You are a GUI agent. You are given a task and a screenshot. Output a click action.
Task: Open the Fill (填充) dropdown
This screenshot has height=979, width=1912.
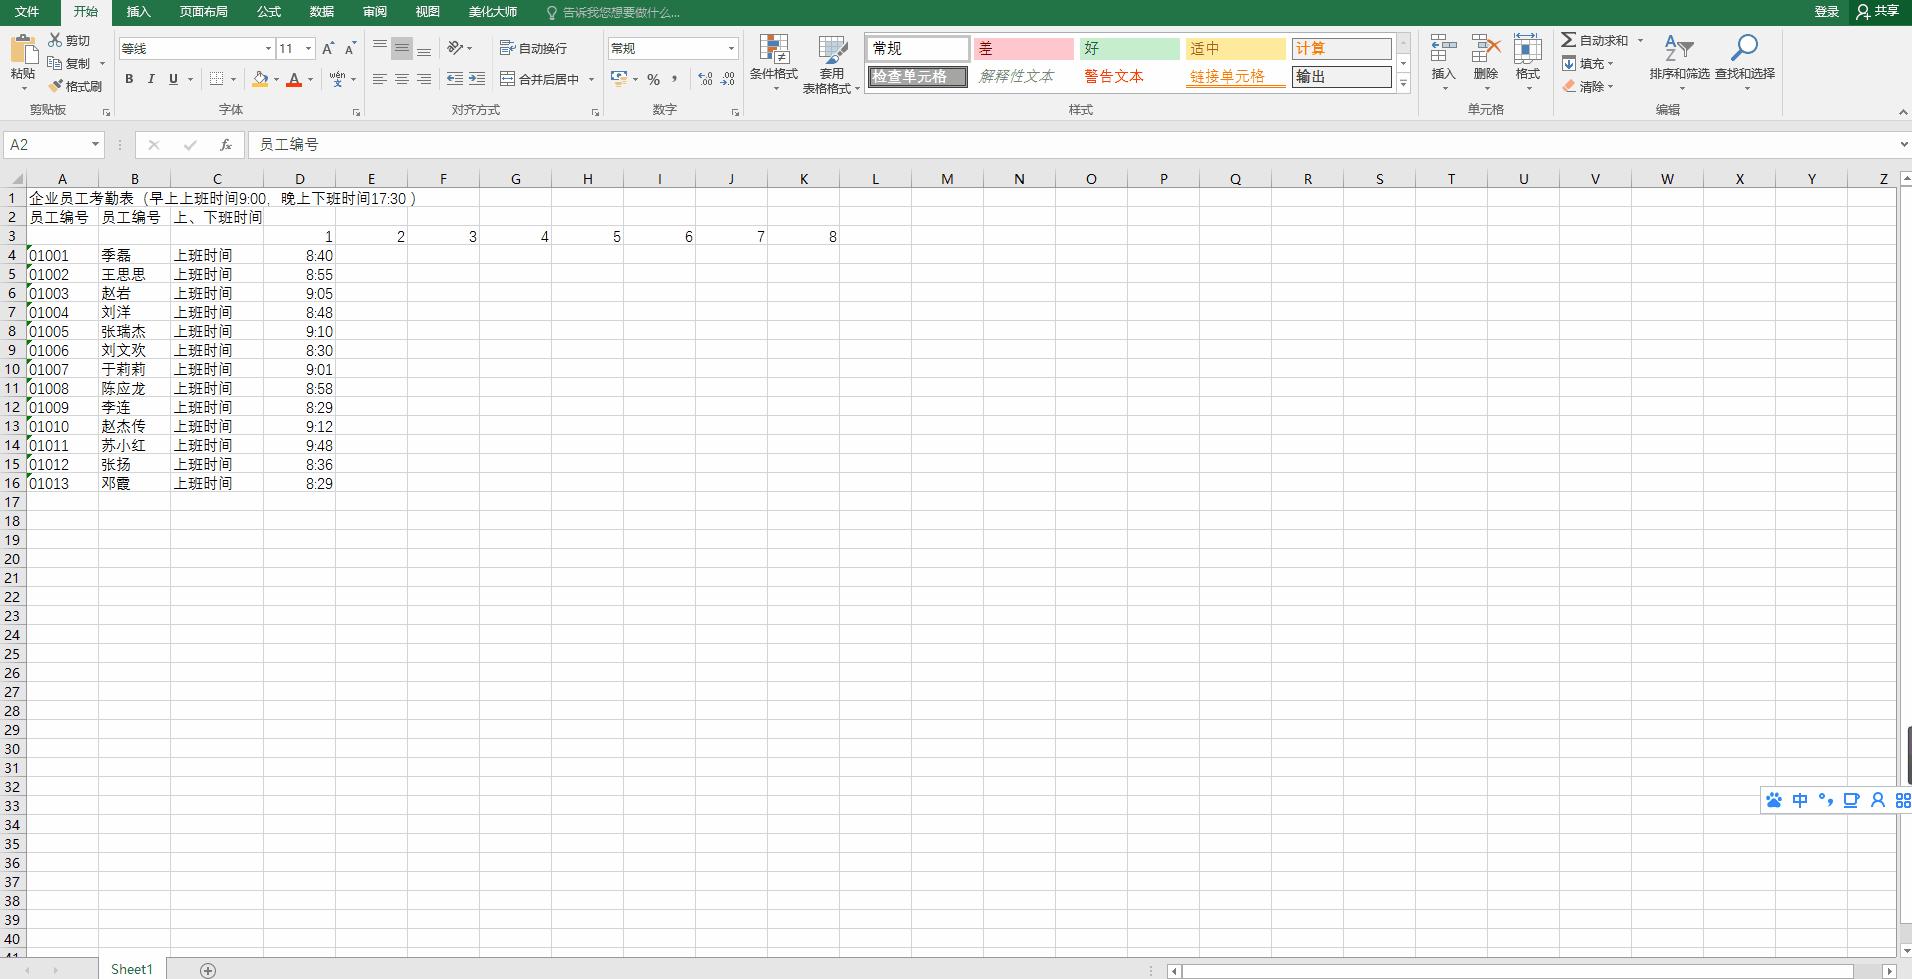(1588, 63)
